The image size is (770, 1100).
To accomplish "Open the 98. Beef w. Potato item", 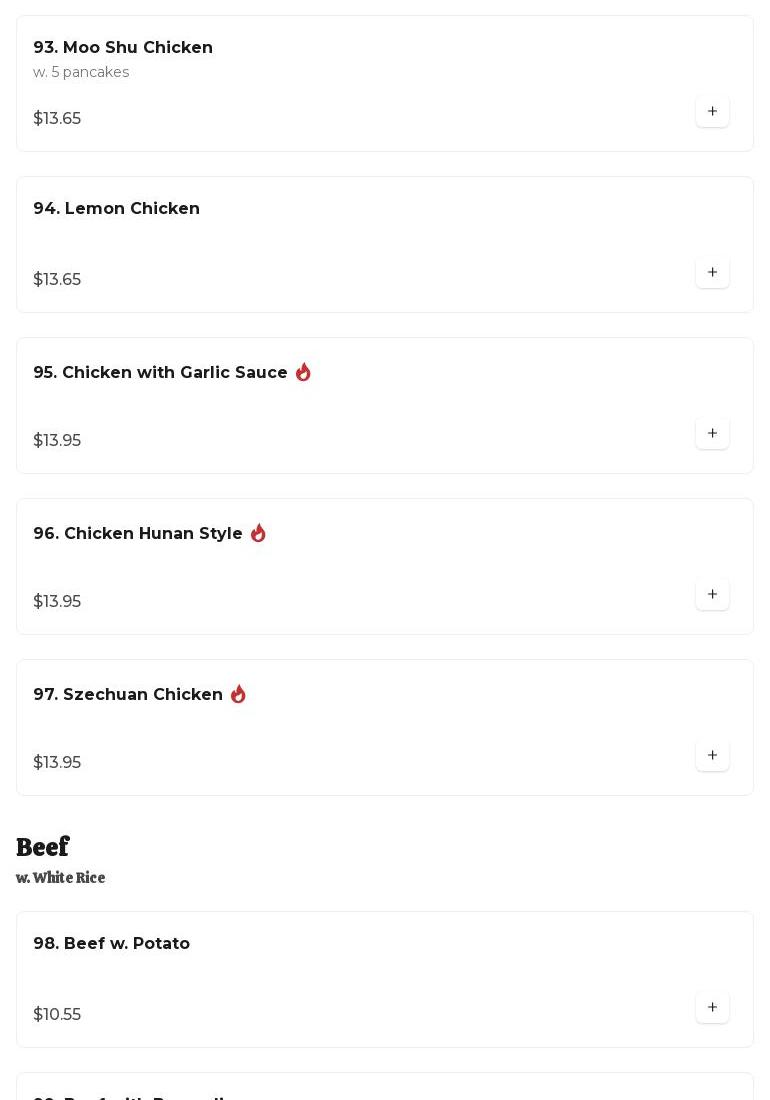I will click(x=111, y=944).
